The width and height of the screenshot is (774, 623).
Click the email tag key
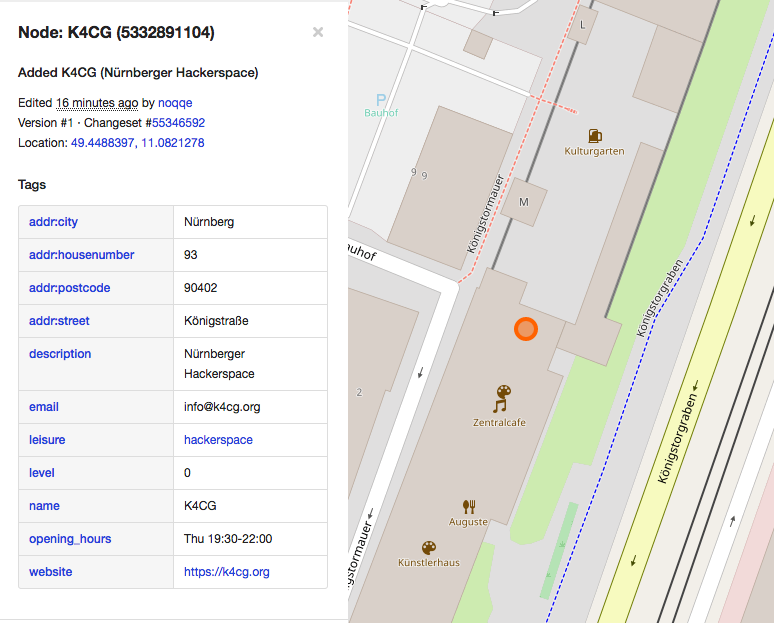point(44,407)
